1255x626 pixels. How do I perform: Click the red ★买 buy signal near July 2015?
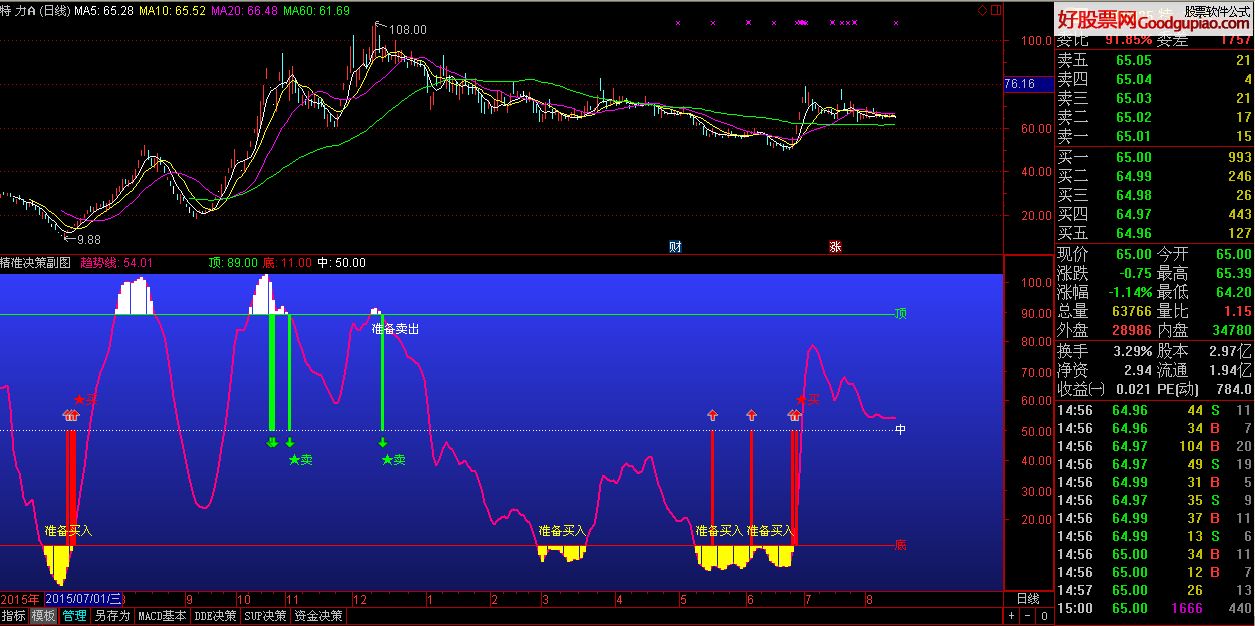pos(86,399)
